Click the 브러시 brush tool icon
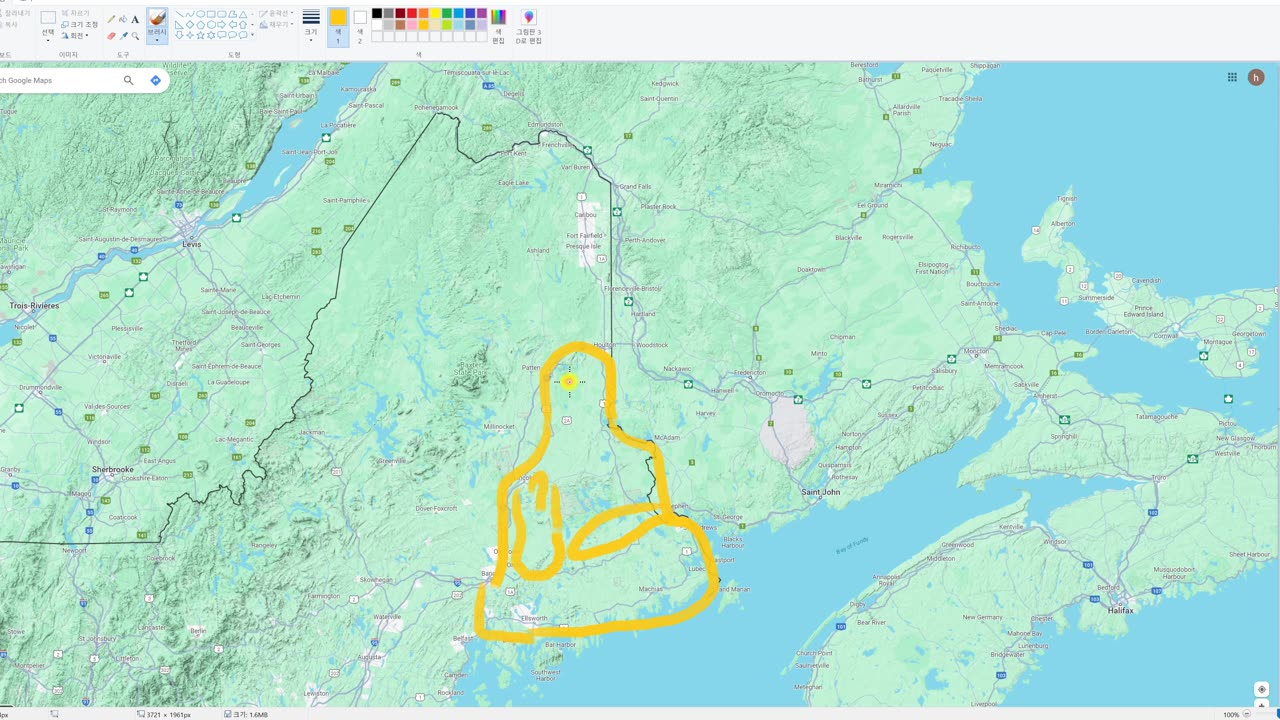The width and height of the screenshot is (1280, 720). pos(157,17)
